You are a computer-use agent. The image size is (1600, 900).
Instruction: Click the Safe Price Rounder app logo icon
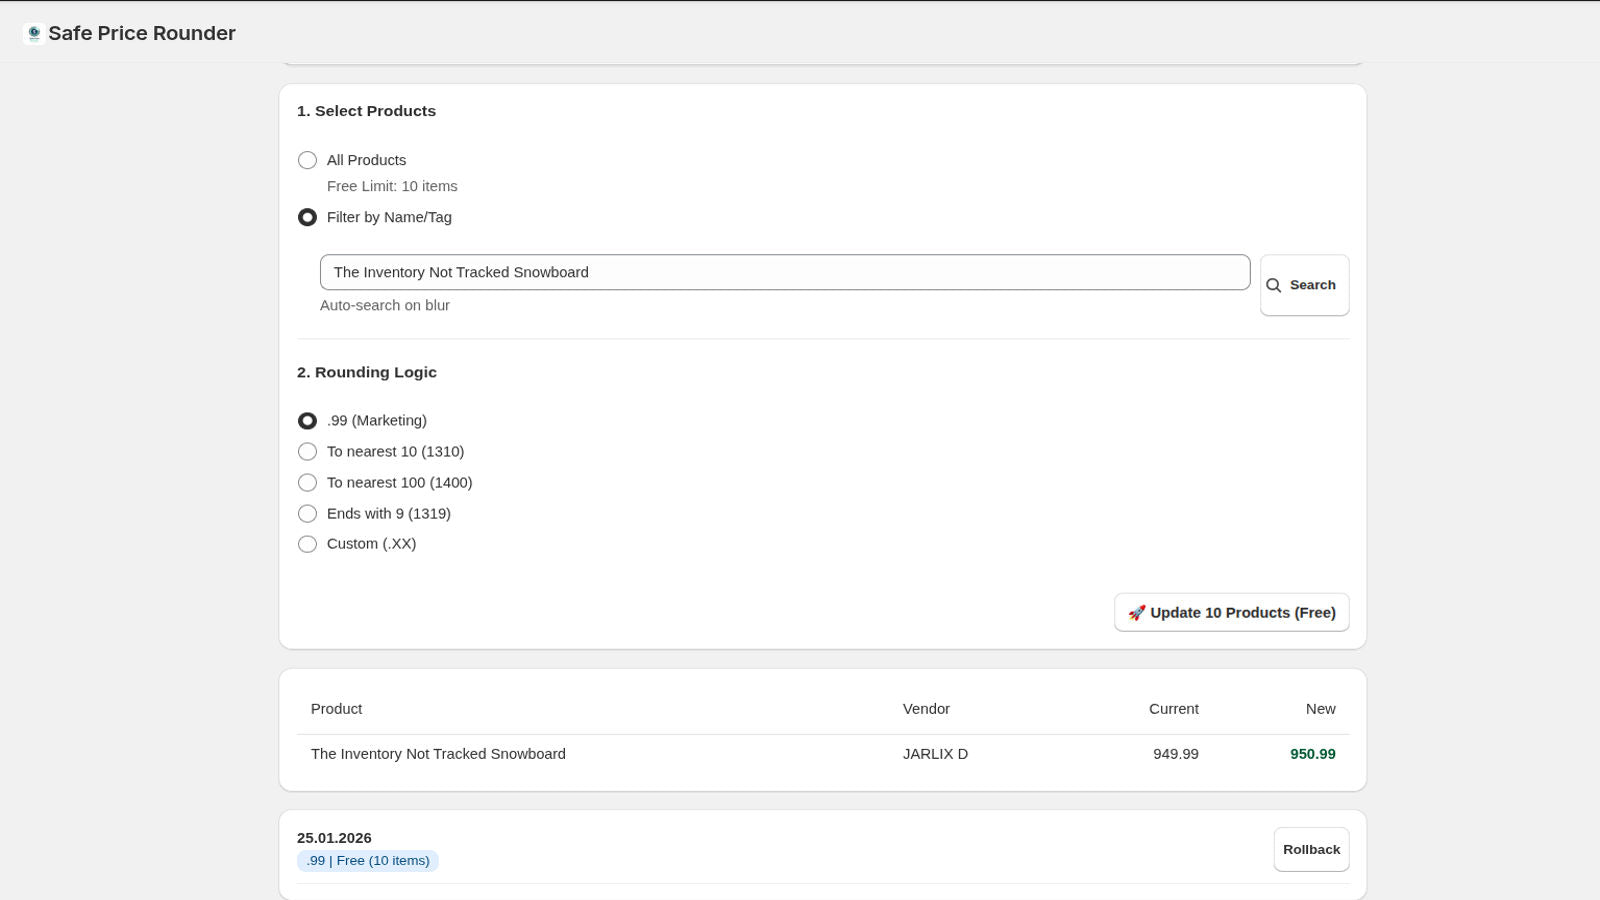tap(33, 32)
